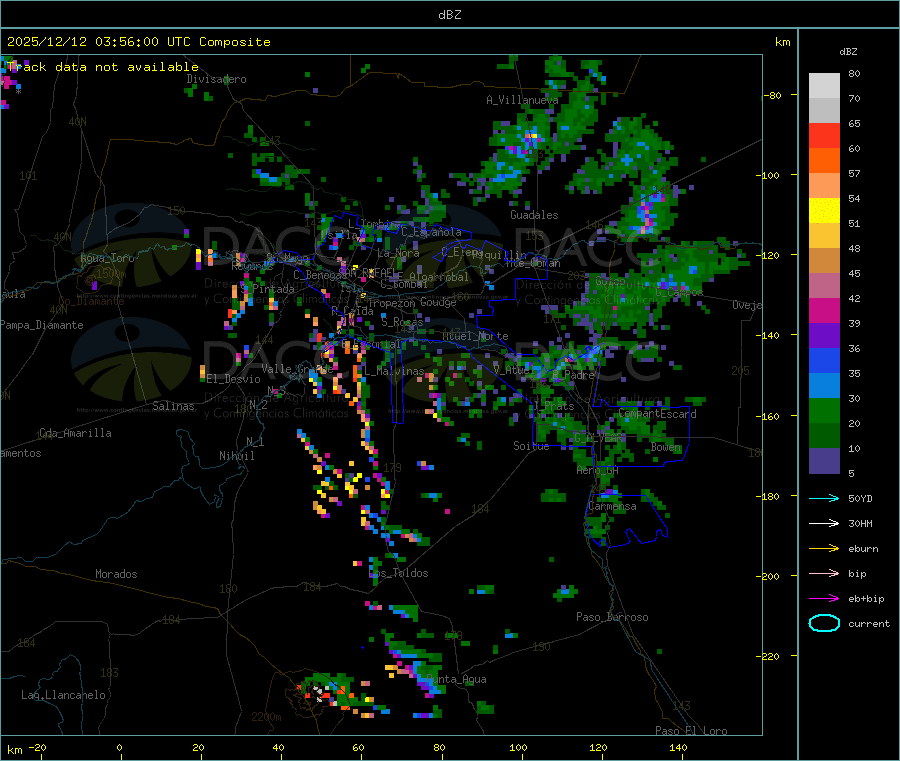The image size is (900, 761).
Task: Pick the orange swatch between 60 and 57 dBZ
Action: pyautogui.click(x=824, y=161)
